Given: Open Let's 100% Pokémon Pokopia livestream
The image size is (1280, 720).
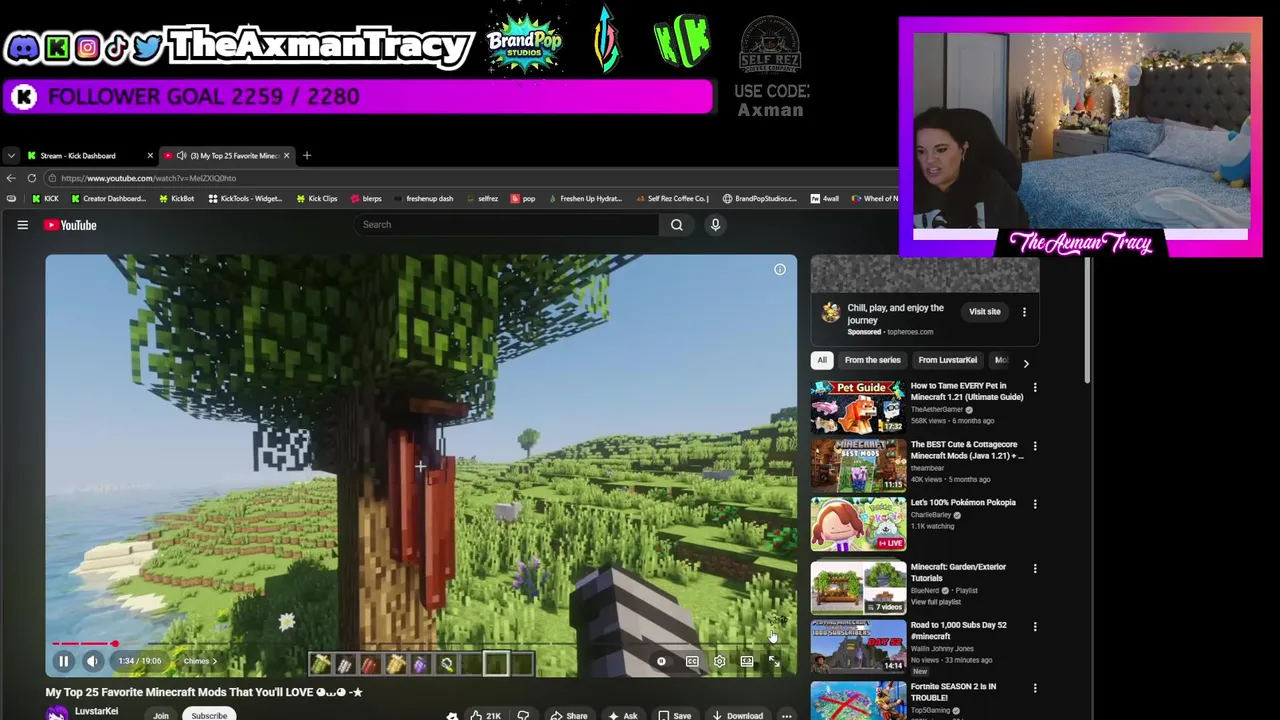Looking at the screenshot, I should pyautogui.click(x=858, y=524).
